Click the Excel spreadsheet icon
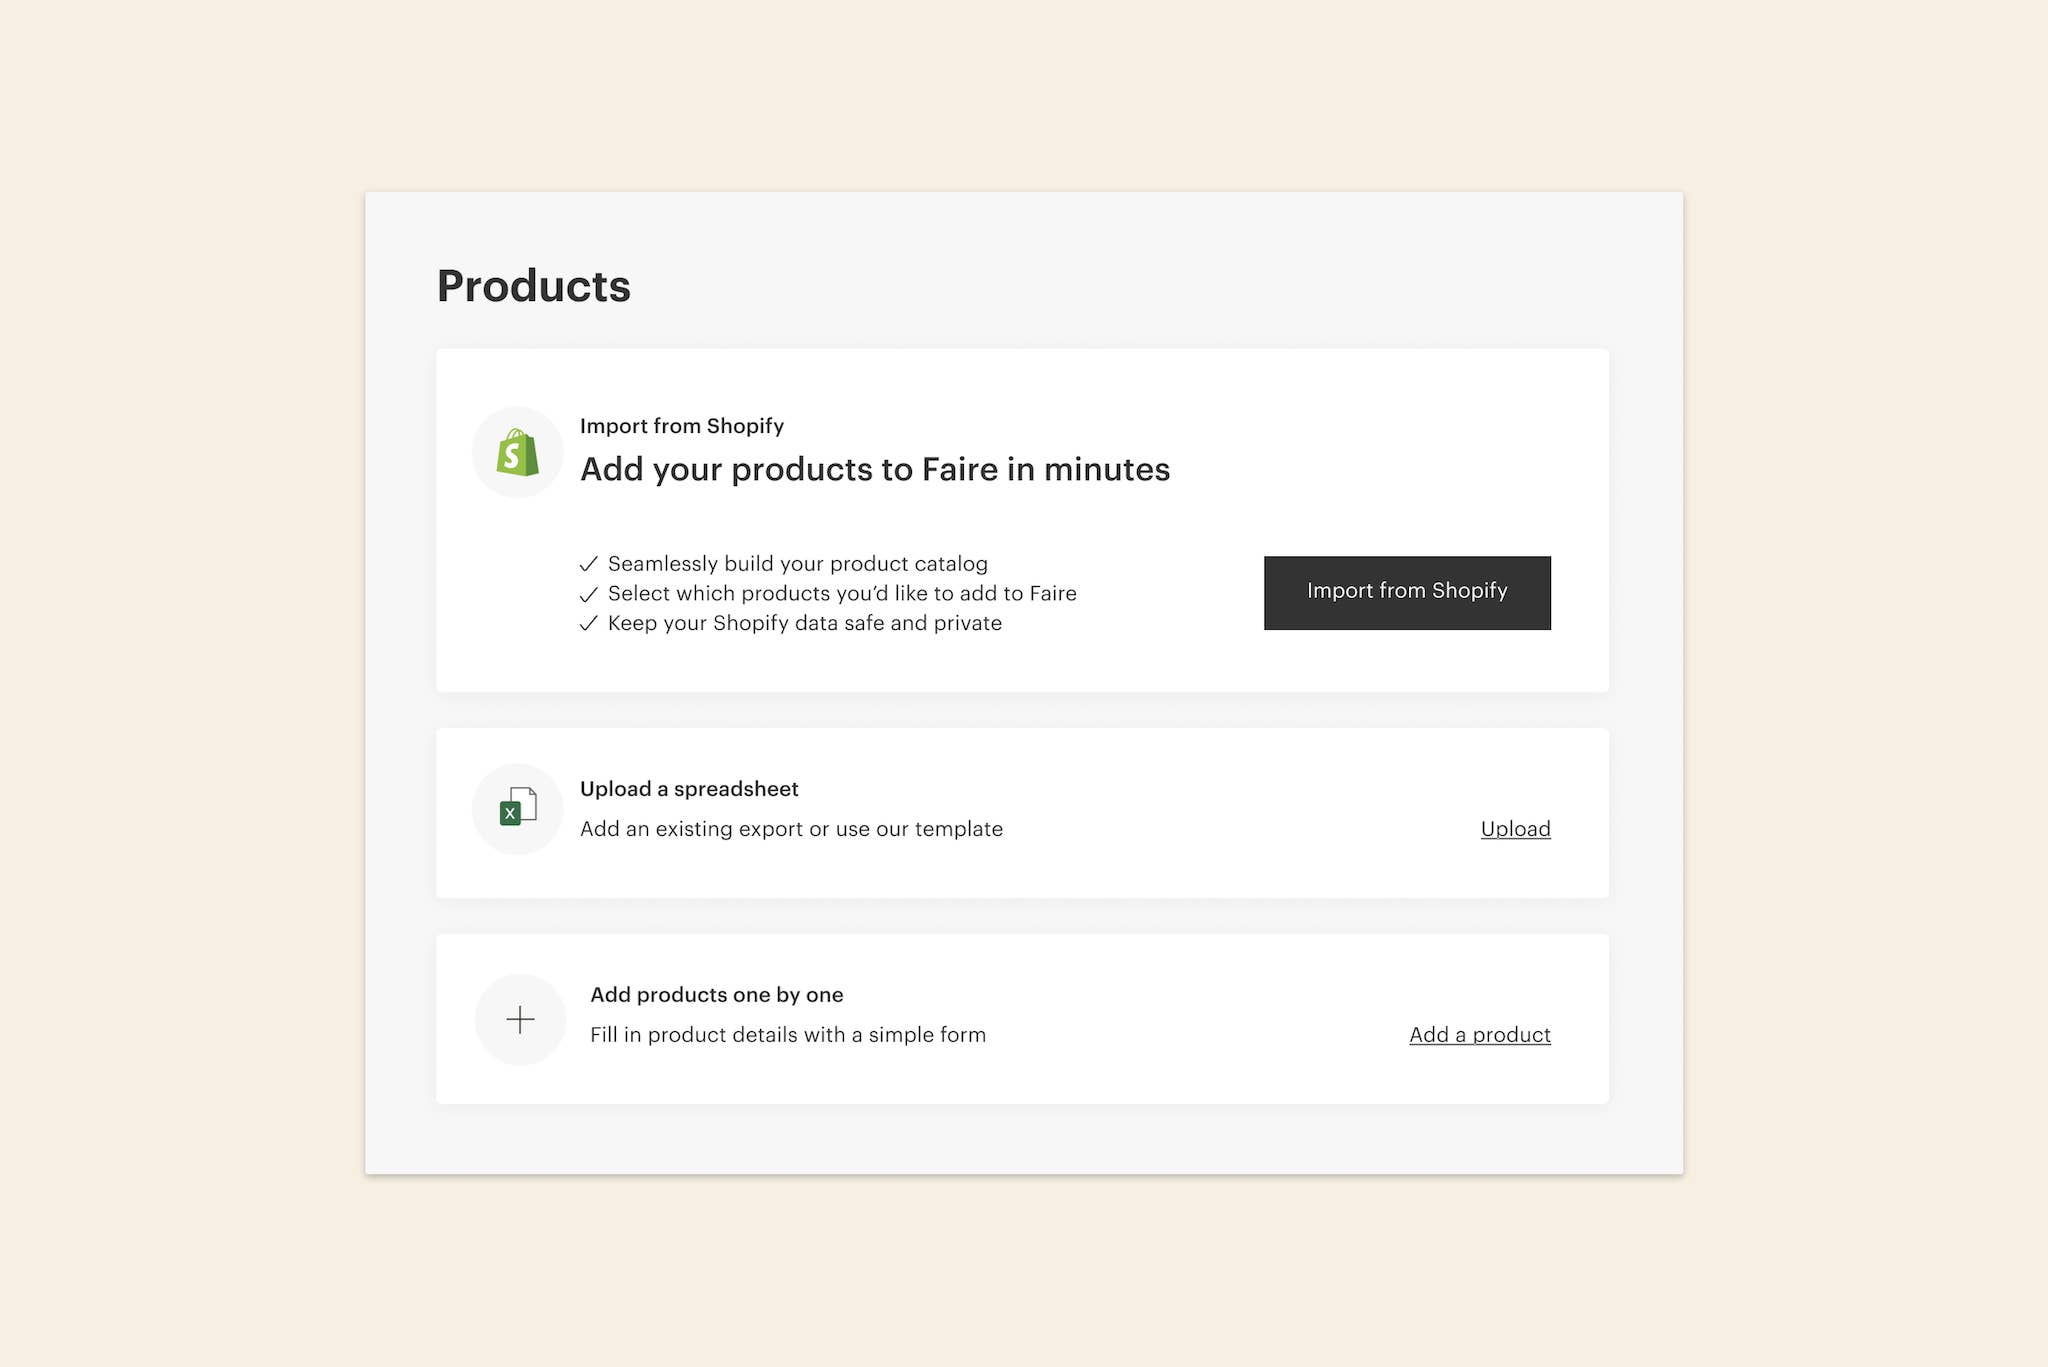This screenshot has height=1367, width=2048. click(x=517, y=807)
